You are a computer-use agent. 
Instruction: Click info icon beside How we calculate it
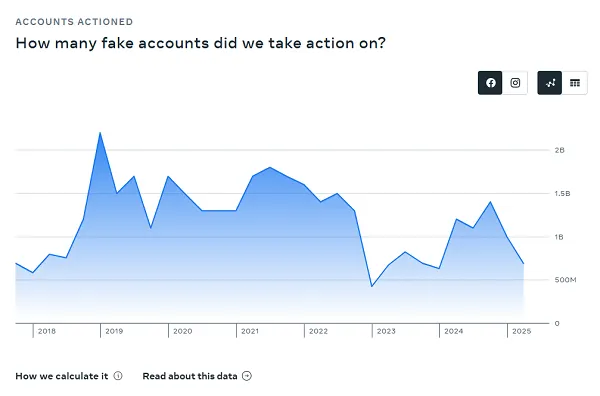point(118,376)
